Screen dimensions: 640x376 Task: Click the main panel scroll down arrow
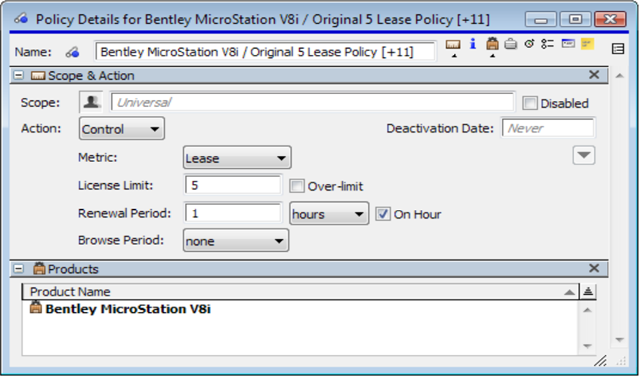pos(620,340)
